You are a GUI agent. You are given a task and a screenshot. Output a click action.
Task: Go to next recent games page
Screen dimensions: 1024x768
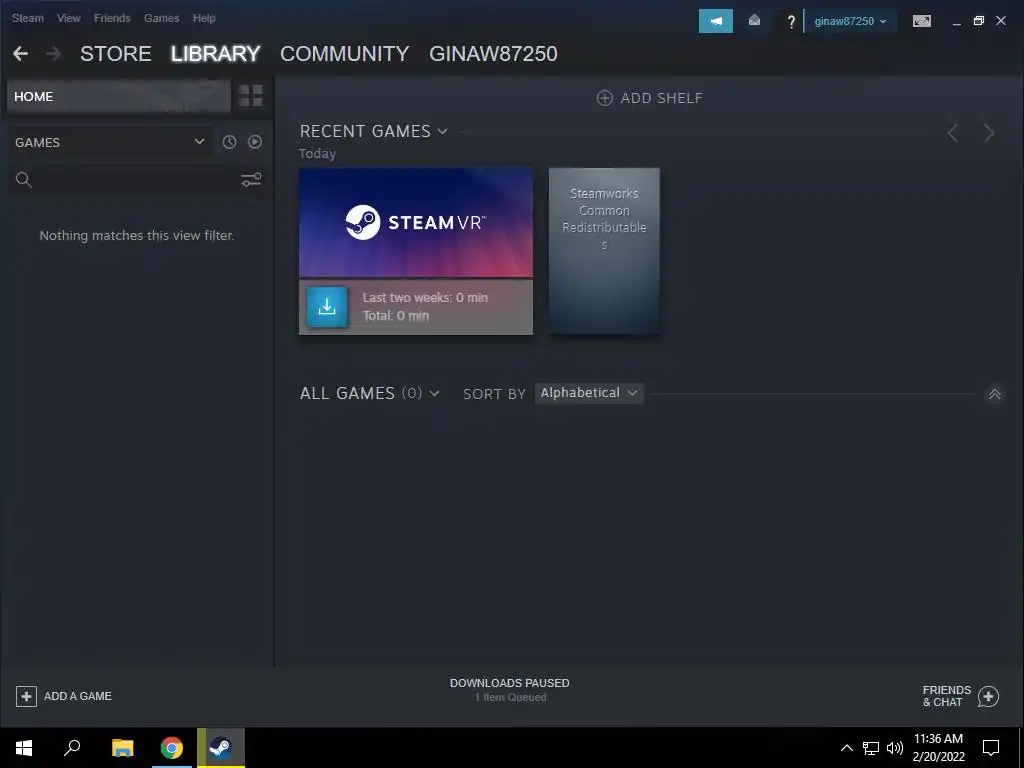coord(989,133)
